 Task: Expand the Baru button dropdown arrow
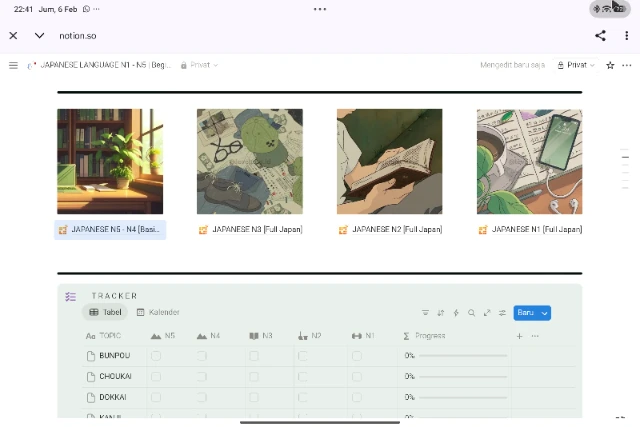point(545,313)
